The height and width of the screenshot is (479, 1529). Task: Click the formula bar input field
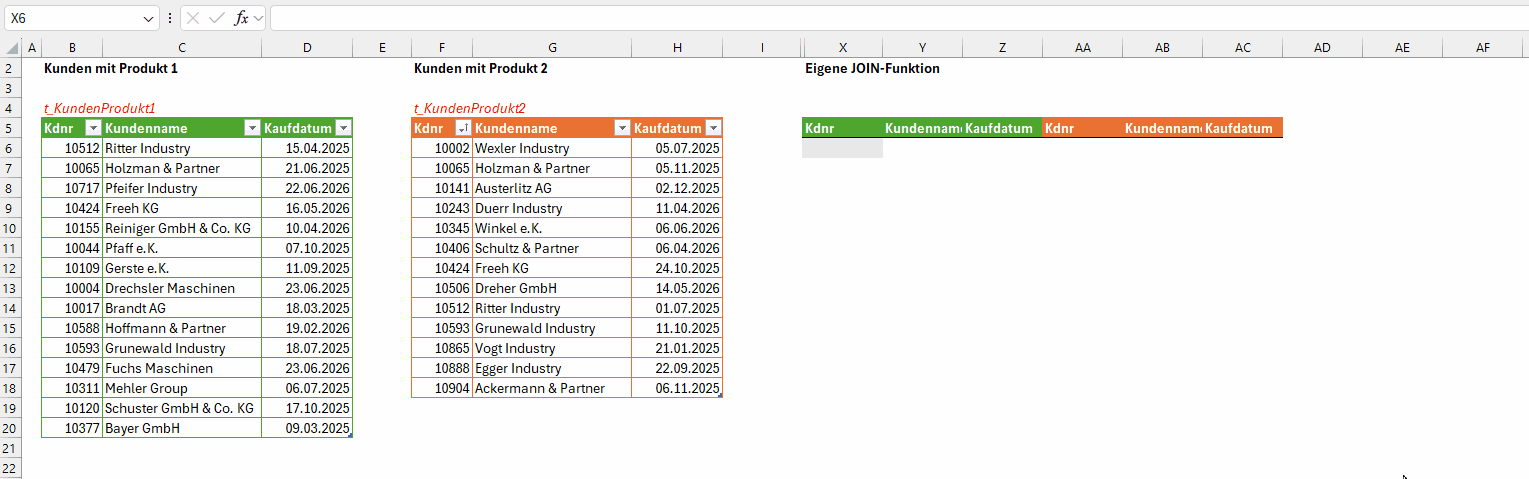click(898, 18)
